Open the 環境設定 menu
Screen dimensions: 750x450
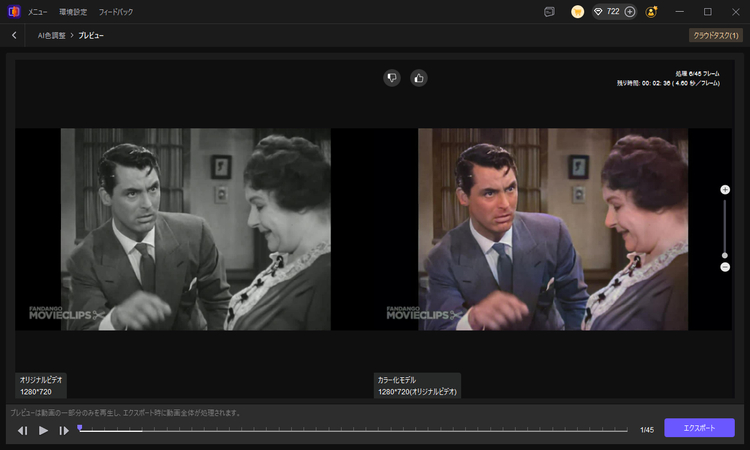click(x=73, y=12)
